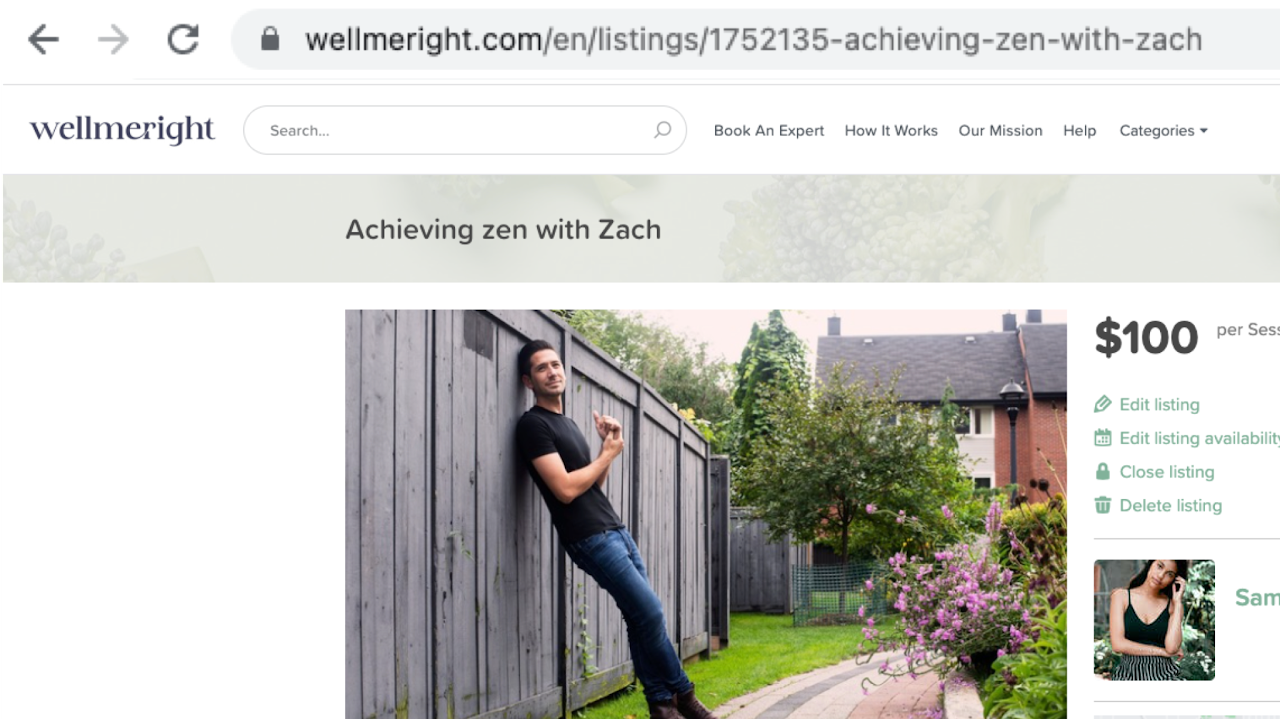The image size is (1280, 719).
Task: Open the How It Works page
Action: pyautogui.click(x=891, y=130)
